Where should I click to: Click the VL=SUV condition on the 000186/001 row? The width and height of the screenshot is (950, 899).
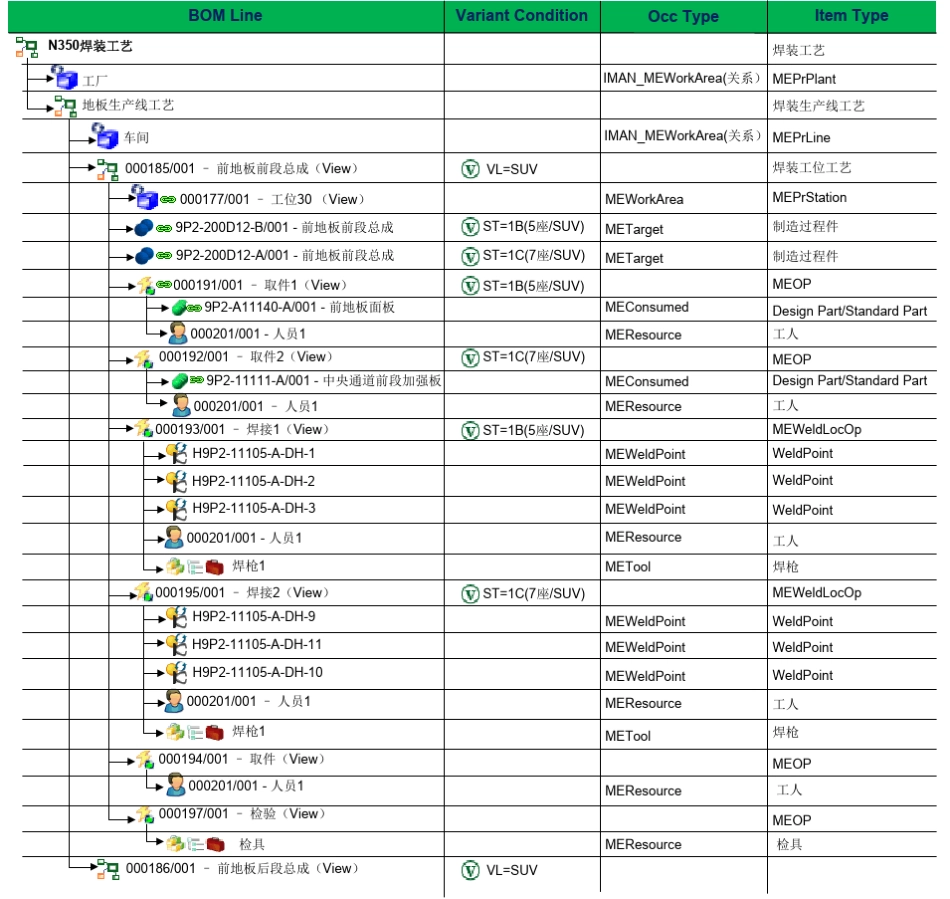512,871
